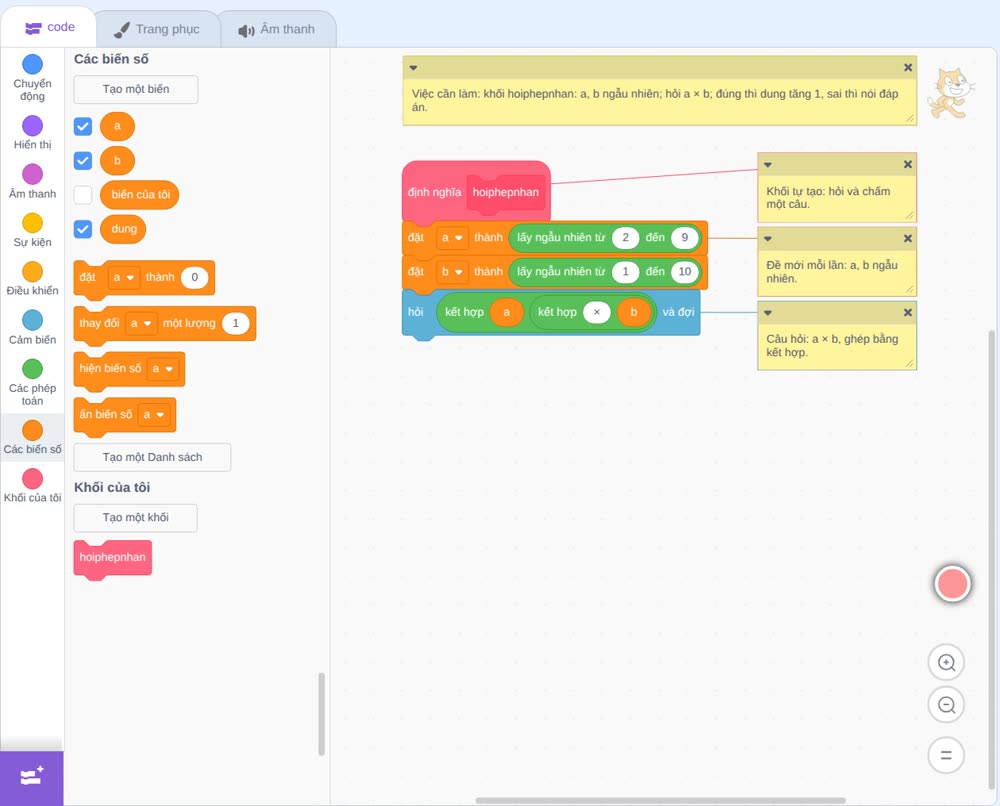Image resolution: width=1000 pixels, height=806 pixels.
Task: Switch to the Âm thanh tab
Action: click(277, 29)
